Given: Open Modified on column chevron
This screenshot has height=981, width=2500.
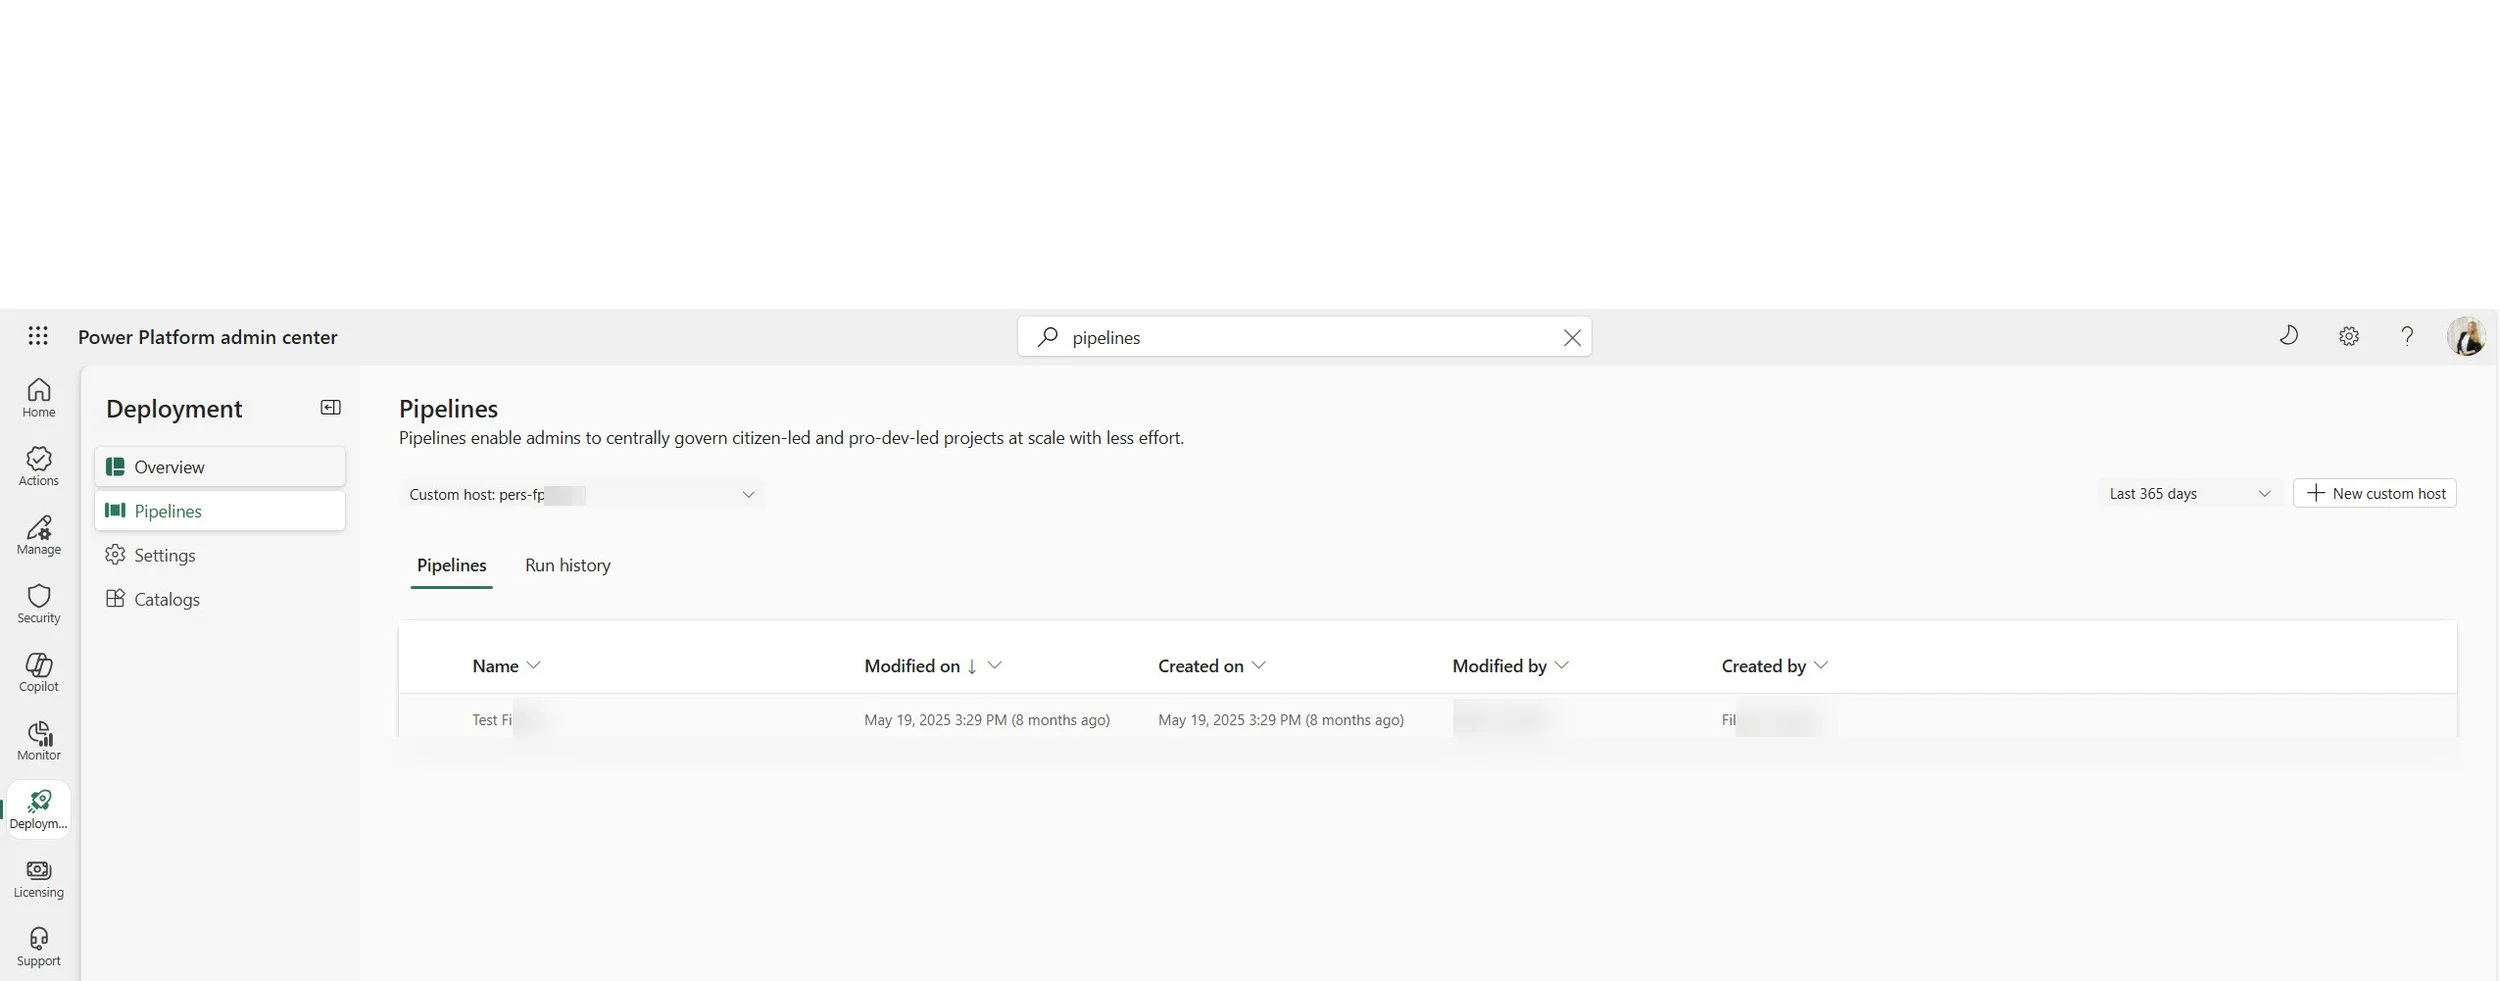Looking at the screenshot, I should point(995,665).
